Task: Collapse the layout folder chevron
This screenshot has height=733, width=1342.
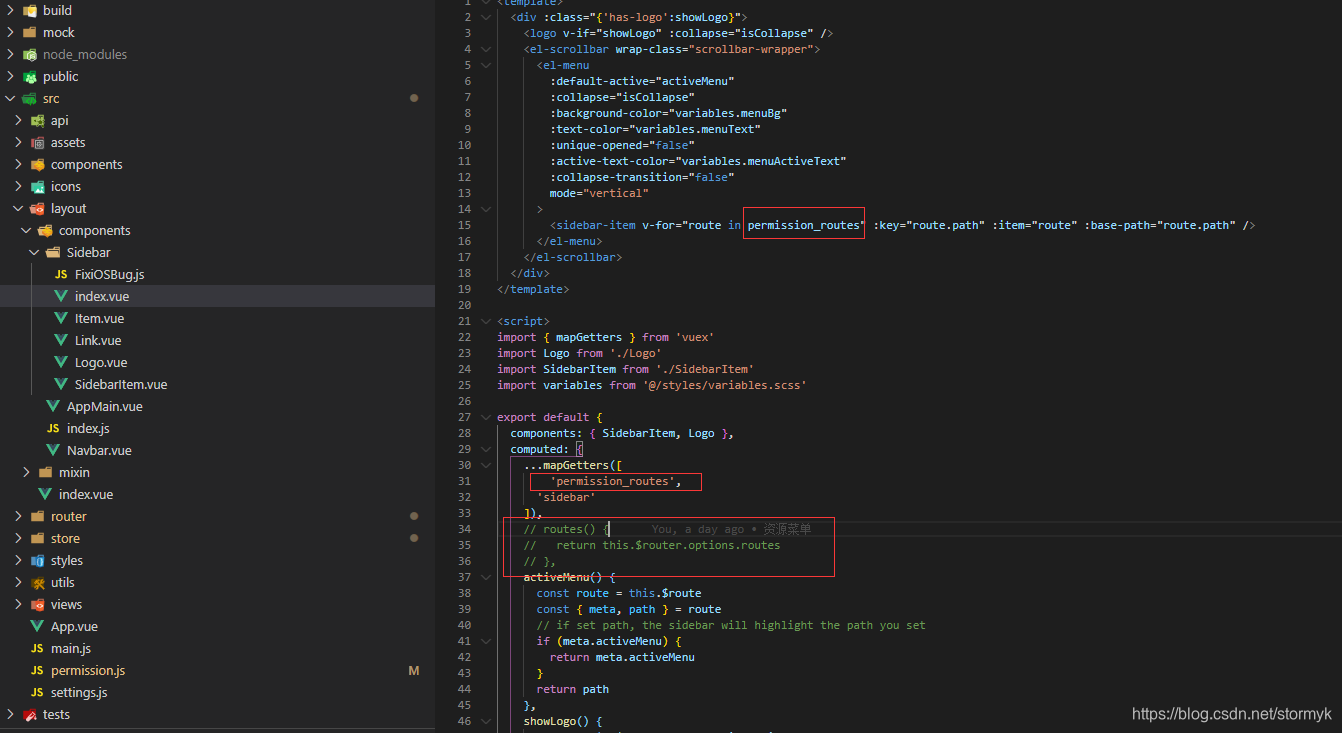Action: (18, 208)
